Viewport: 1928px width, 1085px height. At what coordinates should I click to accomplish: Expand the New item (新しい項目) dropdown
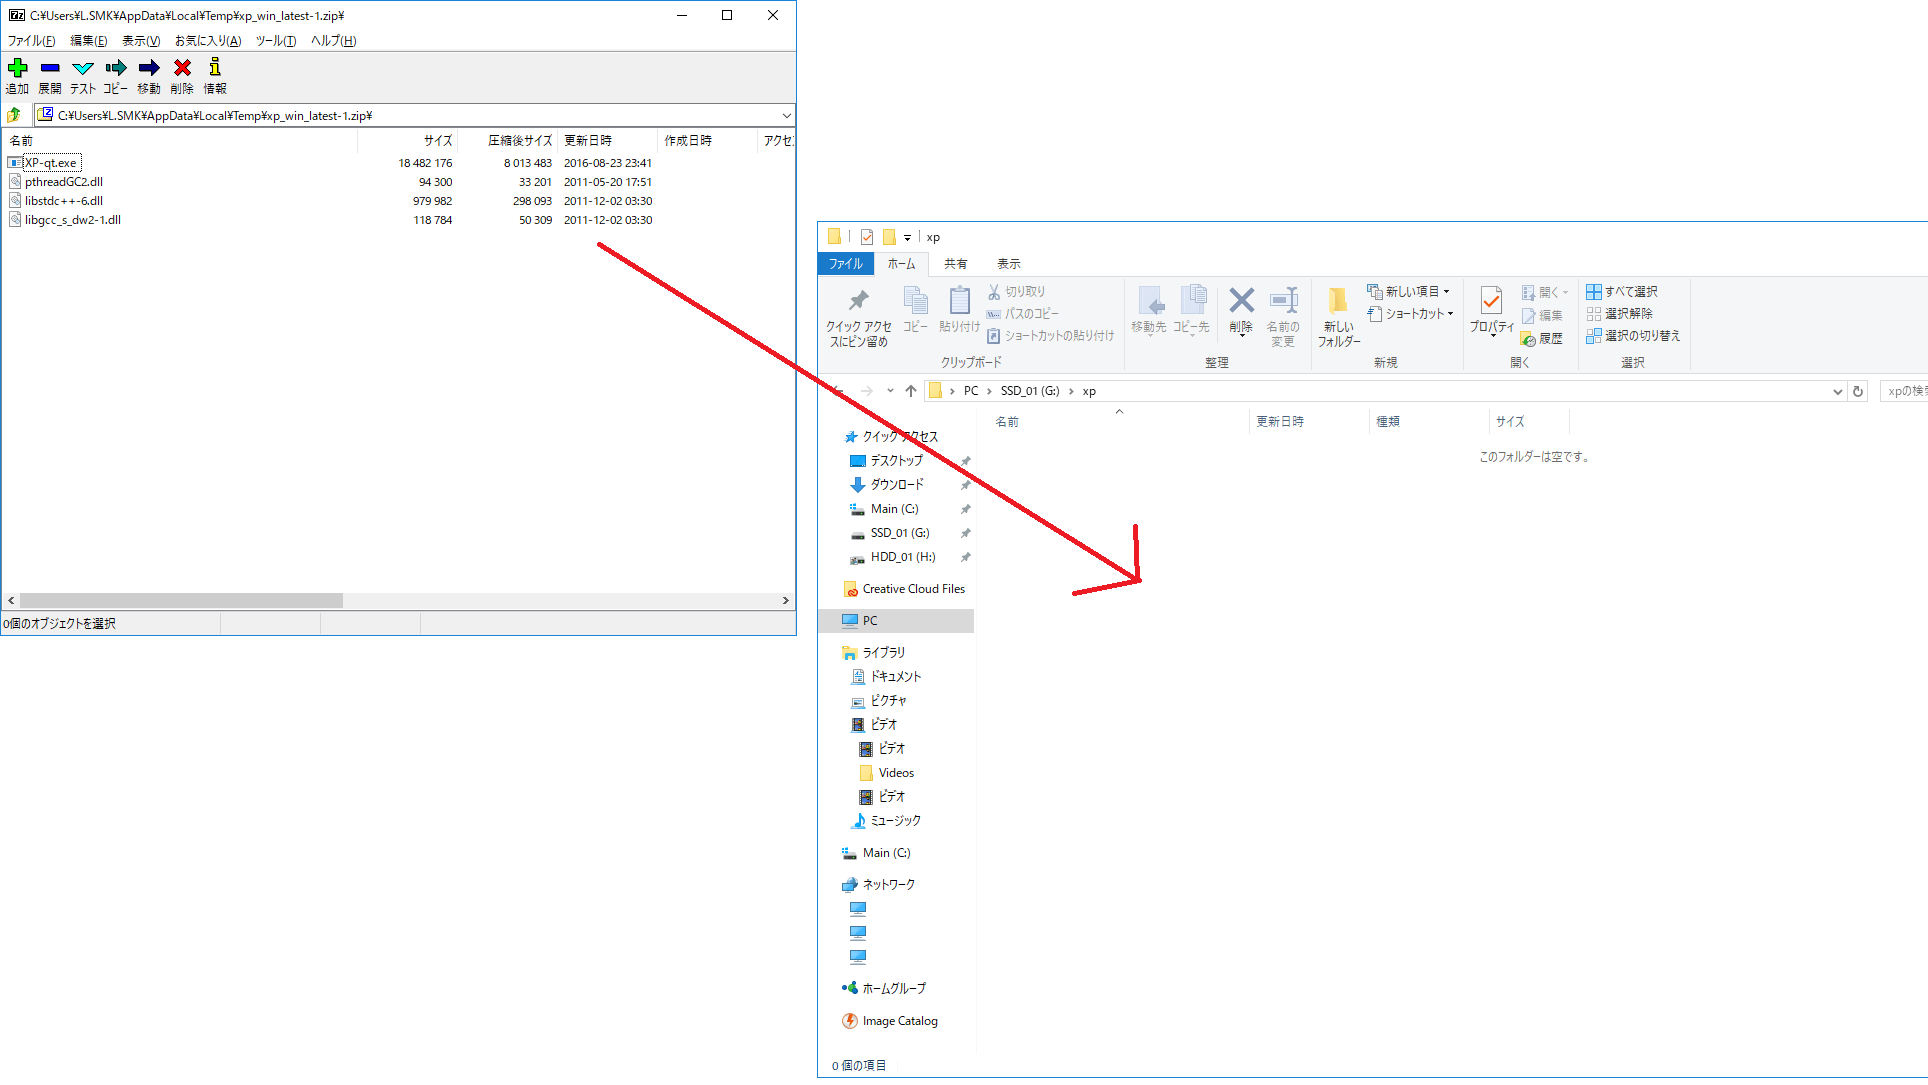click(1447, 292)
